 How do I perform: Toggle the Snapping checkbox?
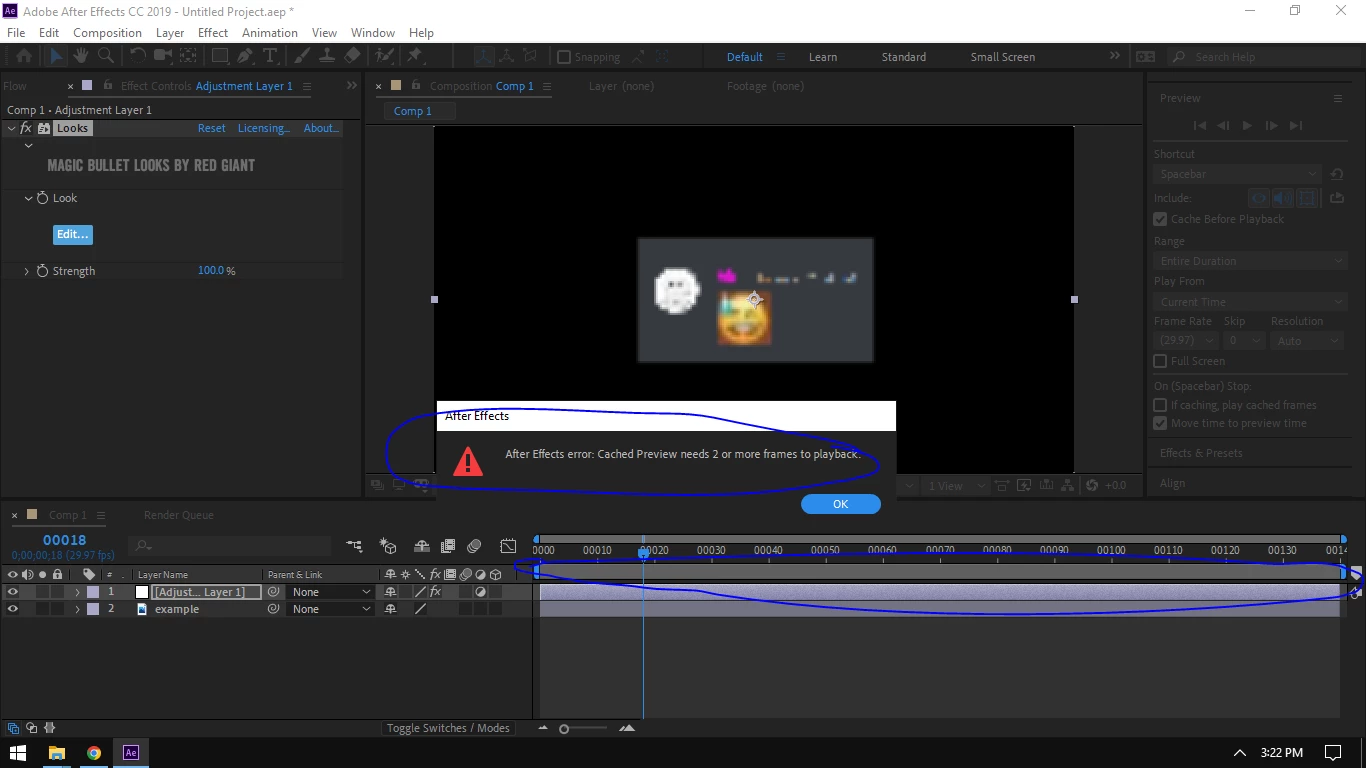click(563, 57)
